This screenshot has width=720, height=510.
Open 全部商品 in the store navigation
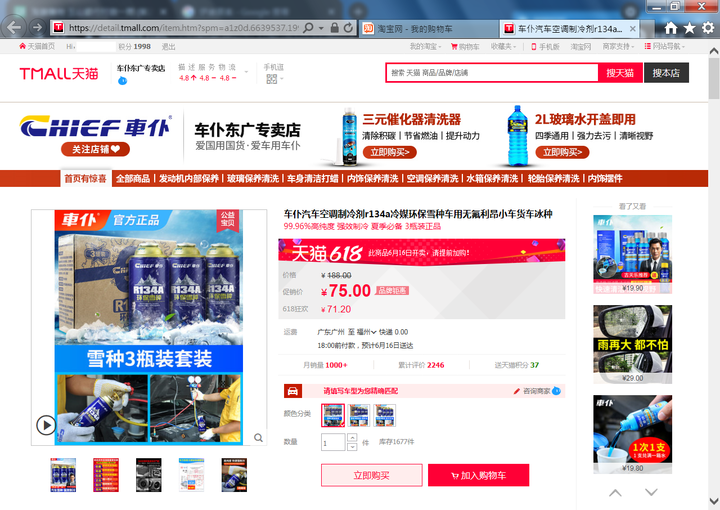[133, 179]
